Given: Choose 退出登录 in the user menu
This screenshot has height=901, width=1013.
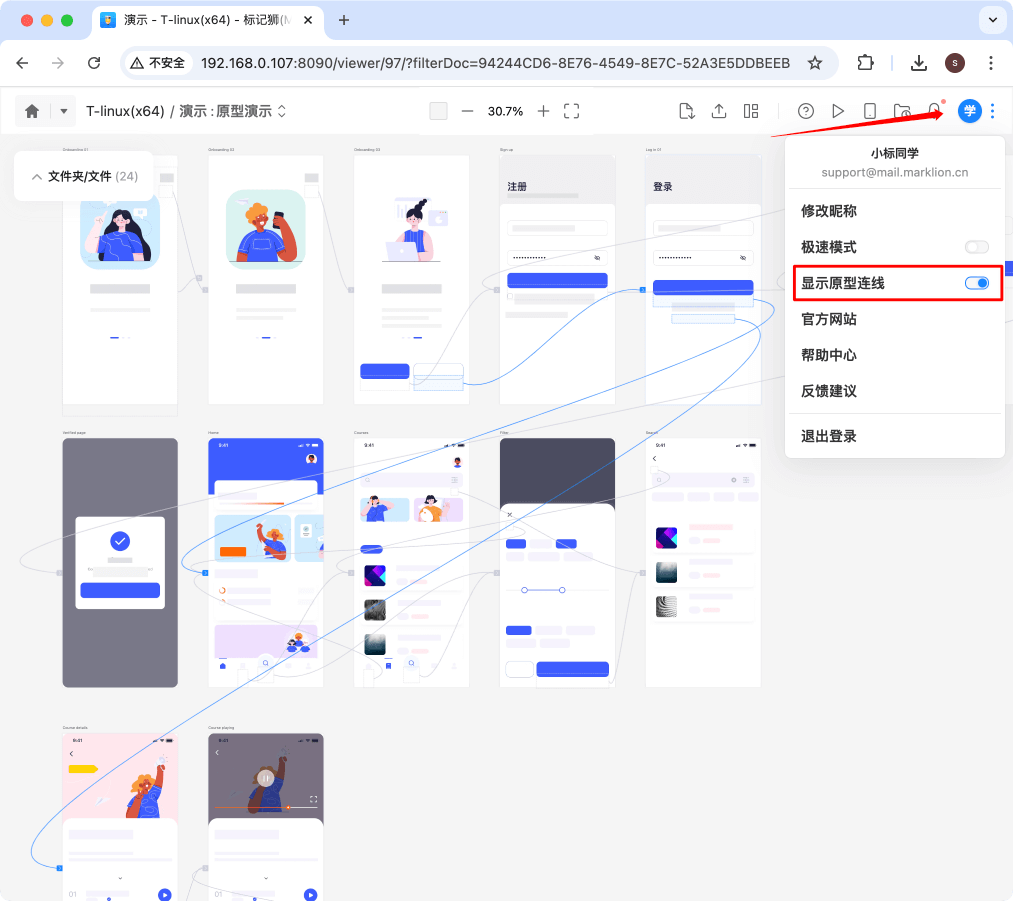Looking at the screenshot, I should point(829,436).
